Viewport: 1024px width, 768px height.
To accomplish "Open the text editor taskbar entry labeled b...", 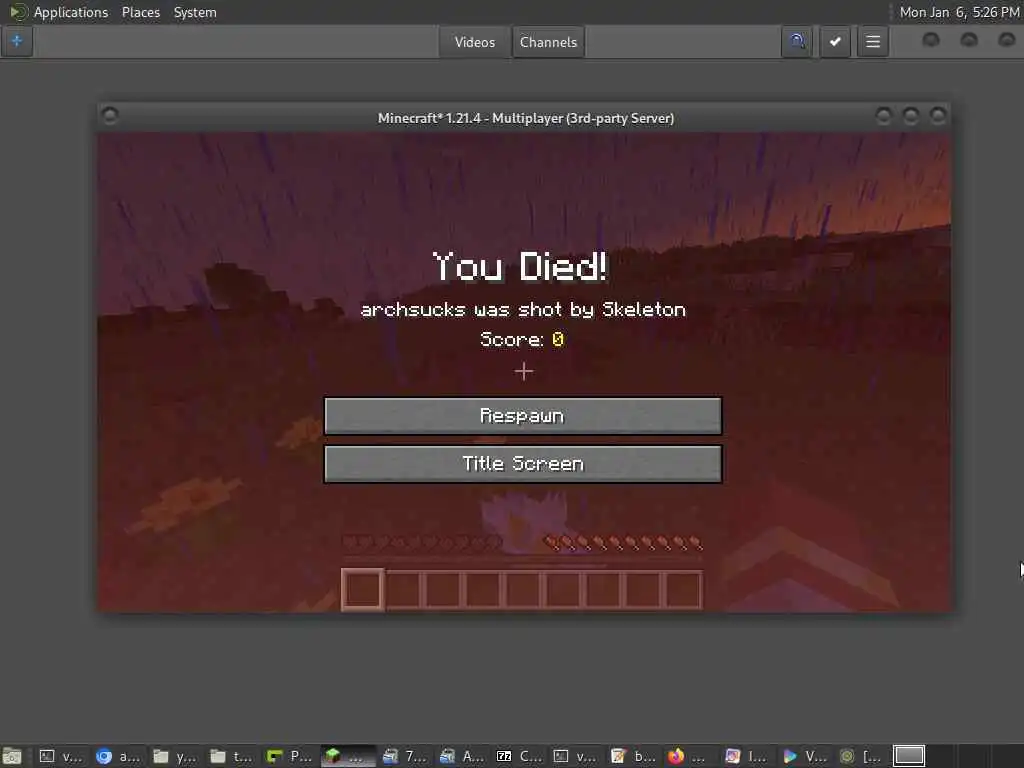I will point(633,756).
